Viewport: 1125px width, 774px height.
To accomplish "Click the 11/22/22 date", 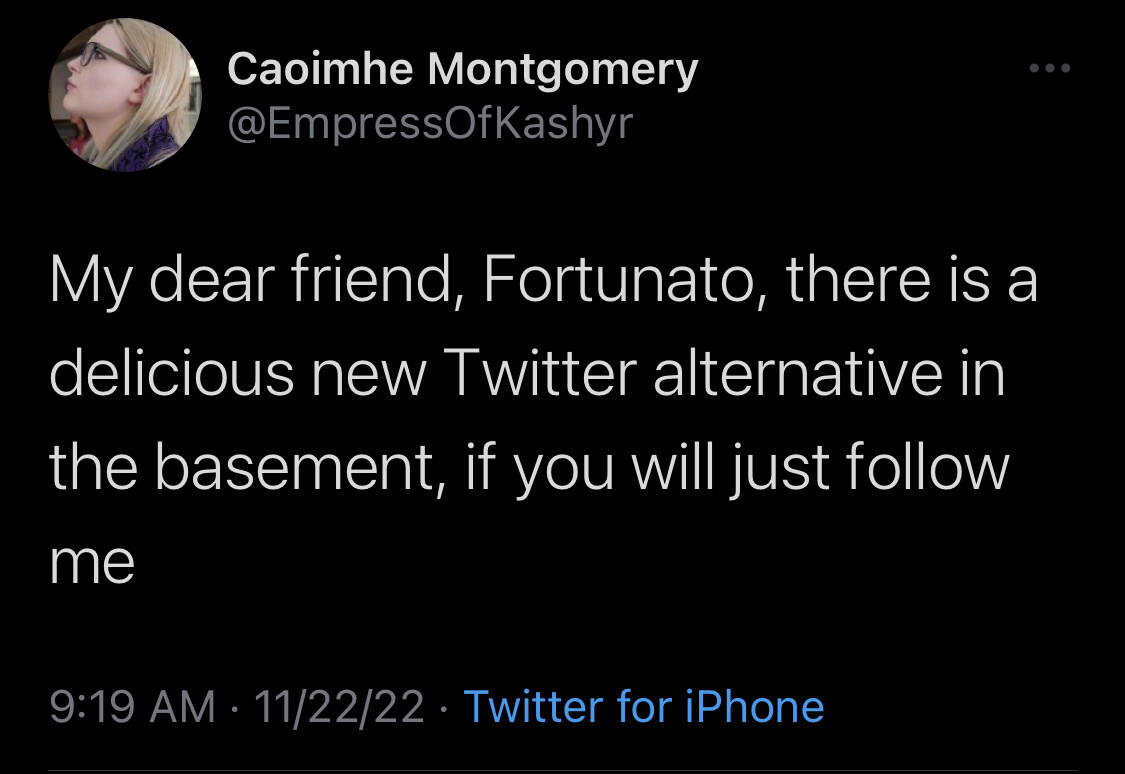I will (339, 707).
